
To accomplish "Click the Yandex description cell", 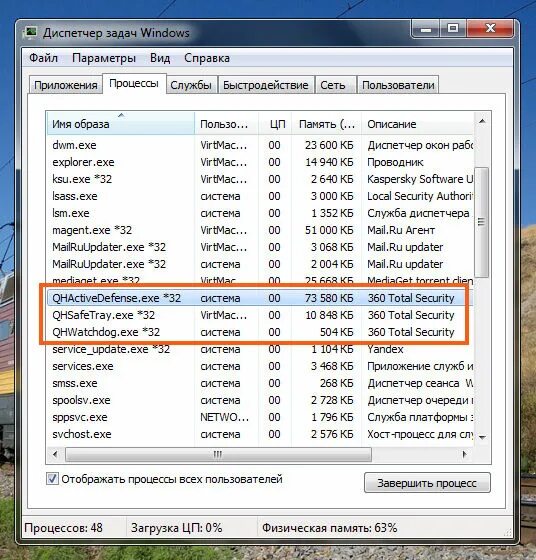I will coord(385,349).
